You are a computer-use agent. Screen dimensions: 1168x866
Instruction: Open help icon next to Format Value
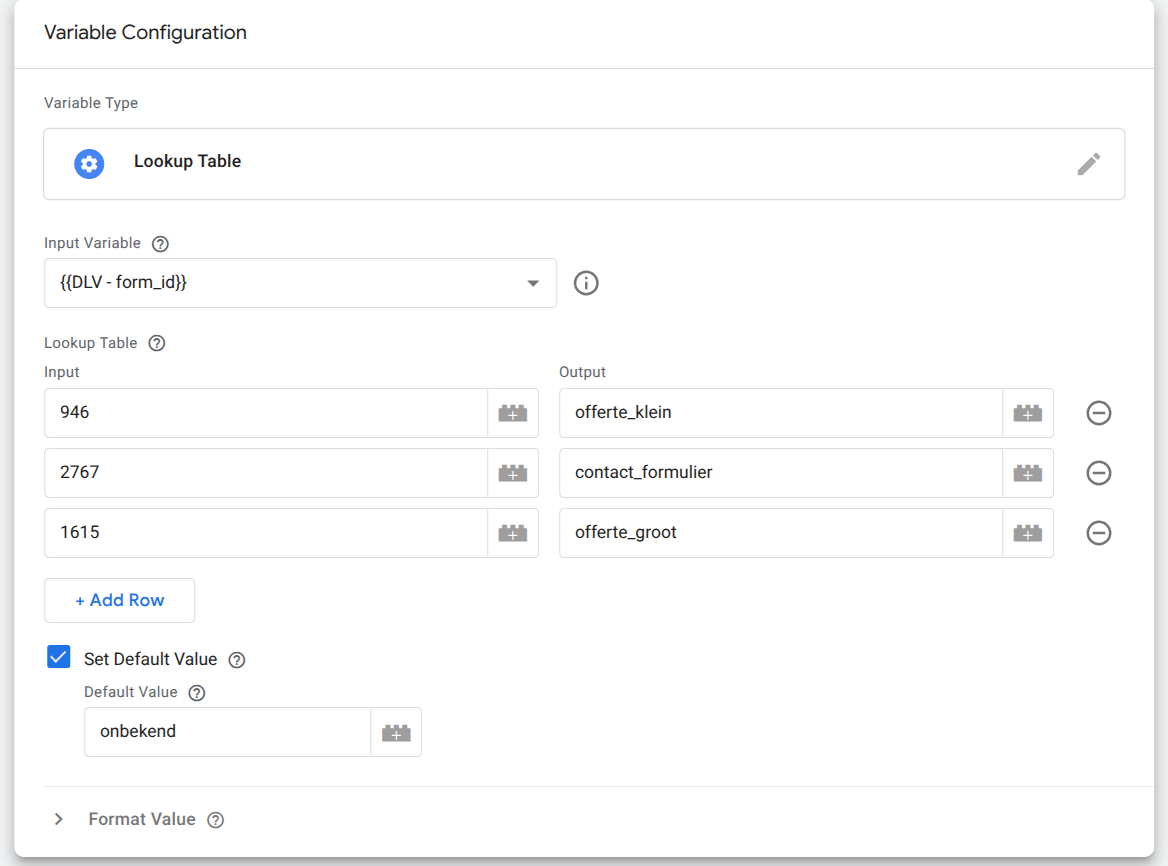click(x=215, y=820)
